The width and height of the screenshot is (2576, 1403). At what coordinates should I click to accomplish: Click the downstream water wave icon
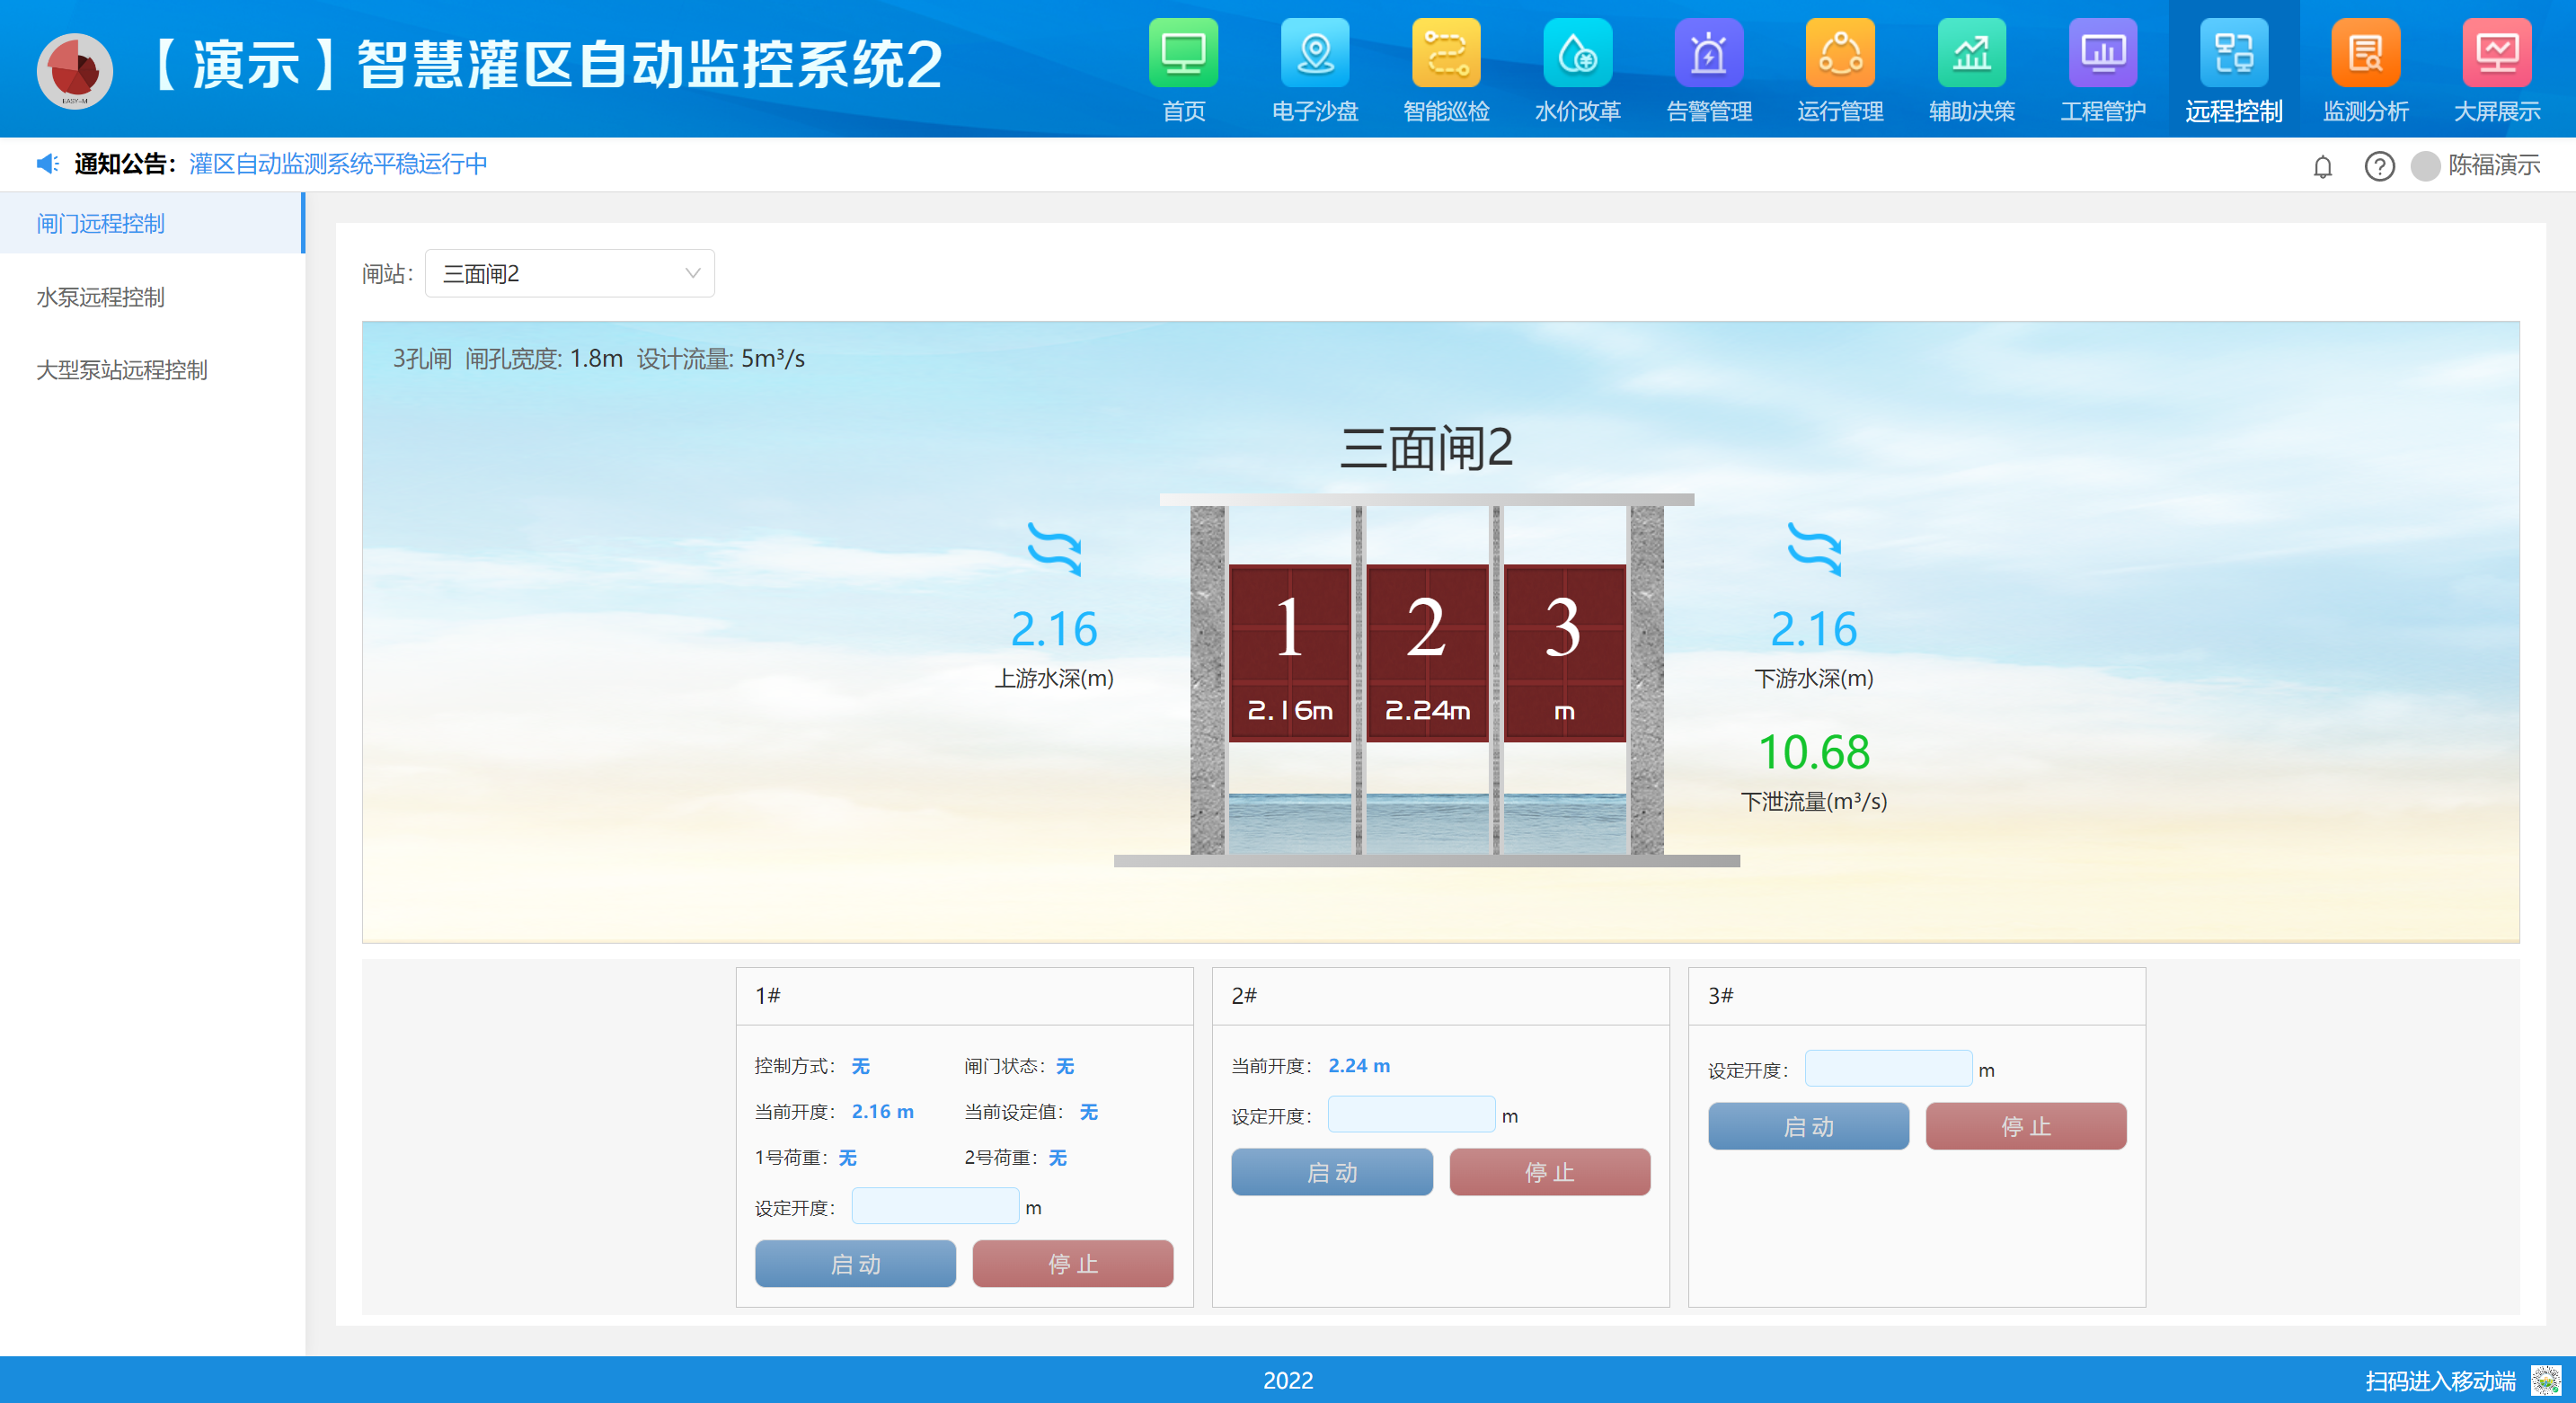pyautogui.click(x=1814, y=548)
